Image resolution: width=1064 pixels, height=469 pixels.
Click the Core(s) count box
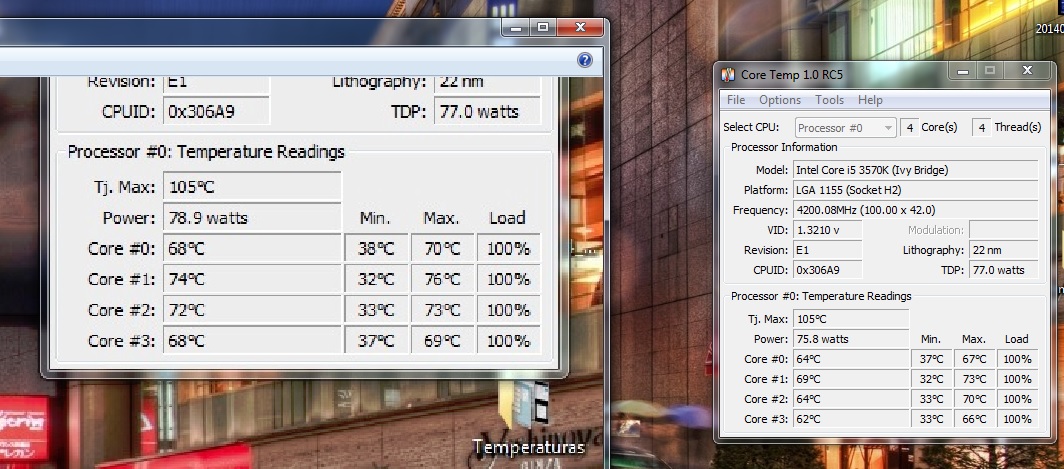(910, 128)
